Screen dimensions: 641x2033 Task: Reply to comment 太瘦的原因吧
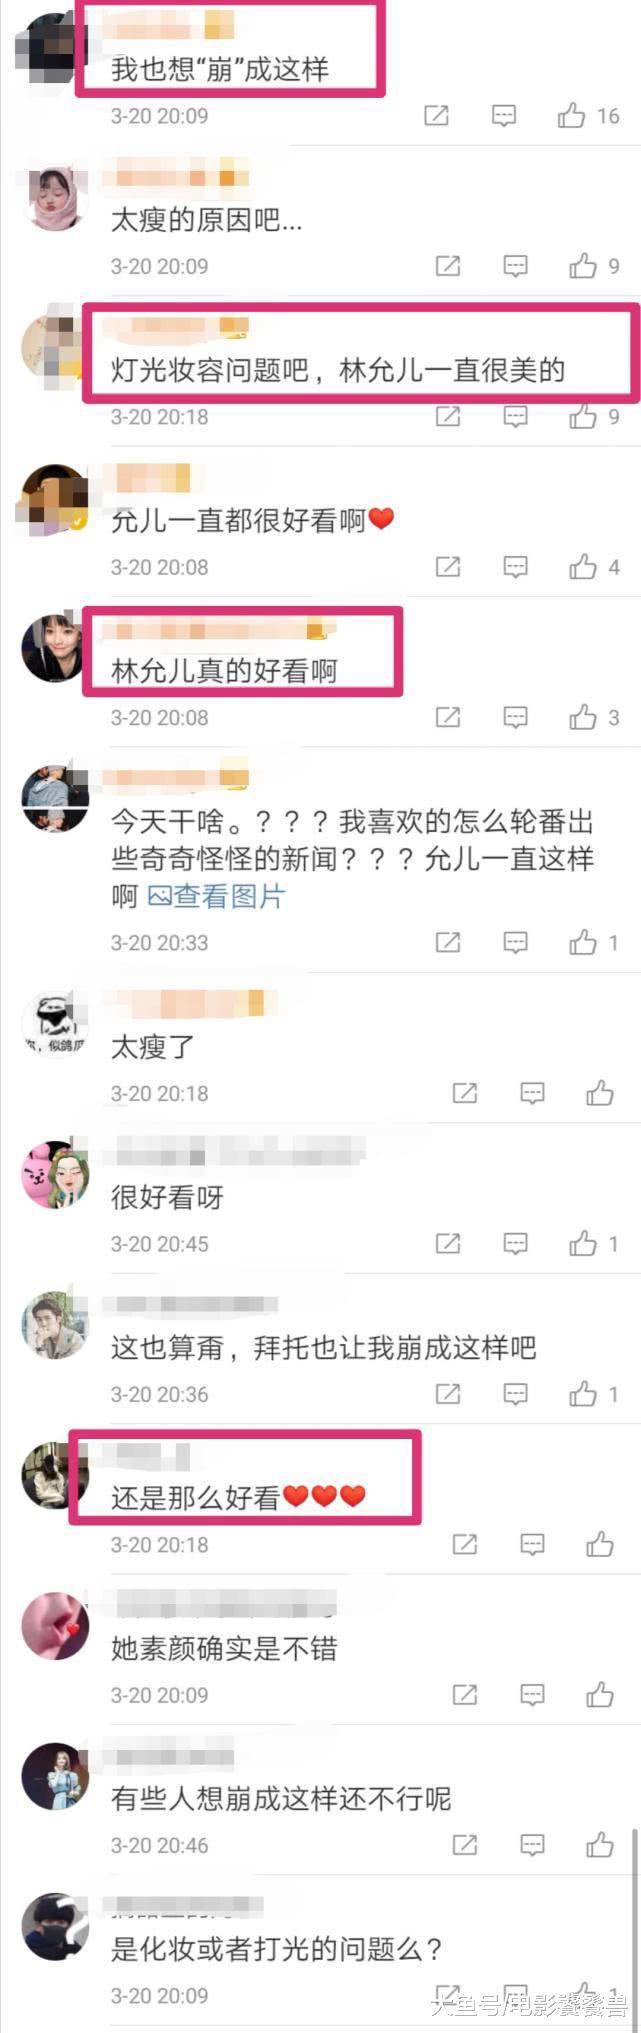(x=515, y=266)
